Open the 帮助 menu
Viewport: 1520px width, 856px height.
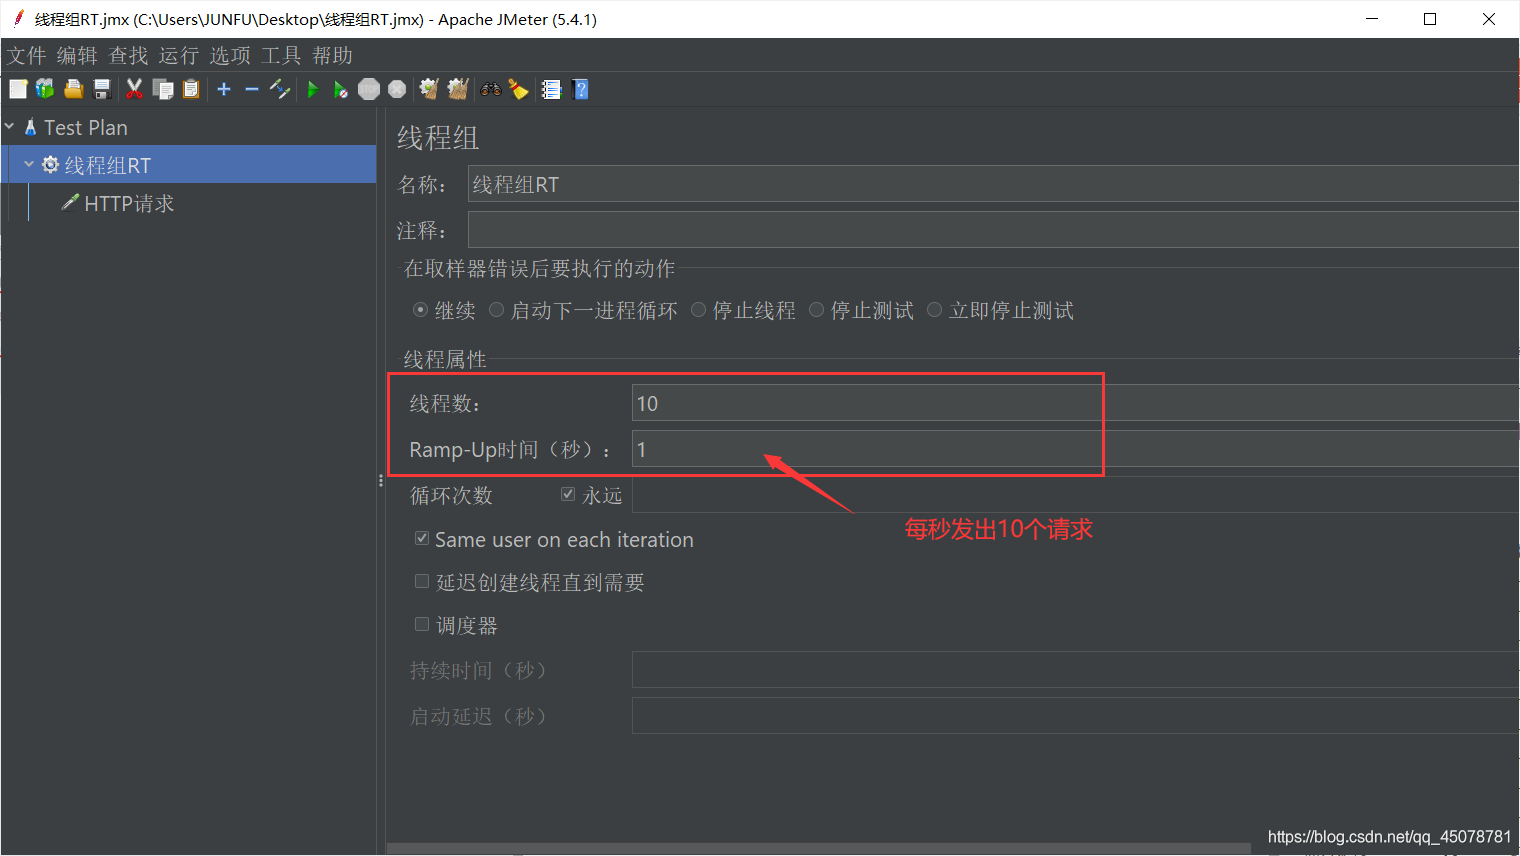click(332, 55)
